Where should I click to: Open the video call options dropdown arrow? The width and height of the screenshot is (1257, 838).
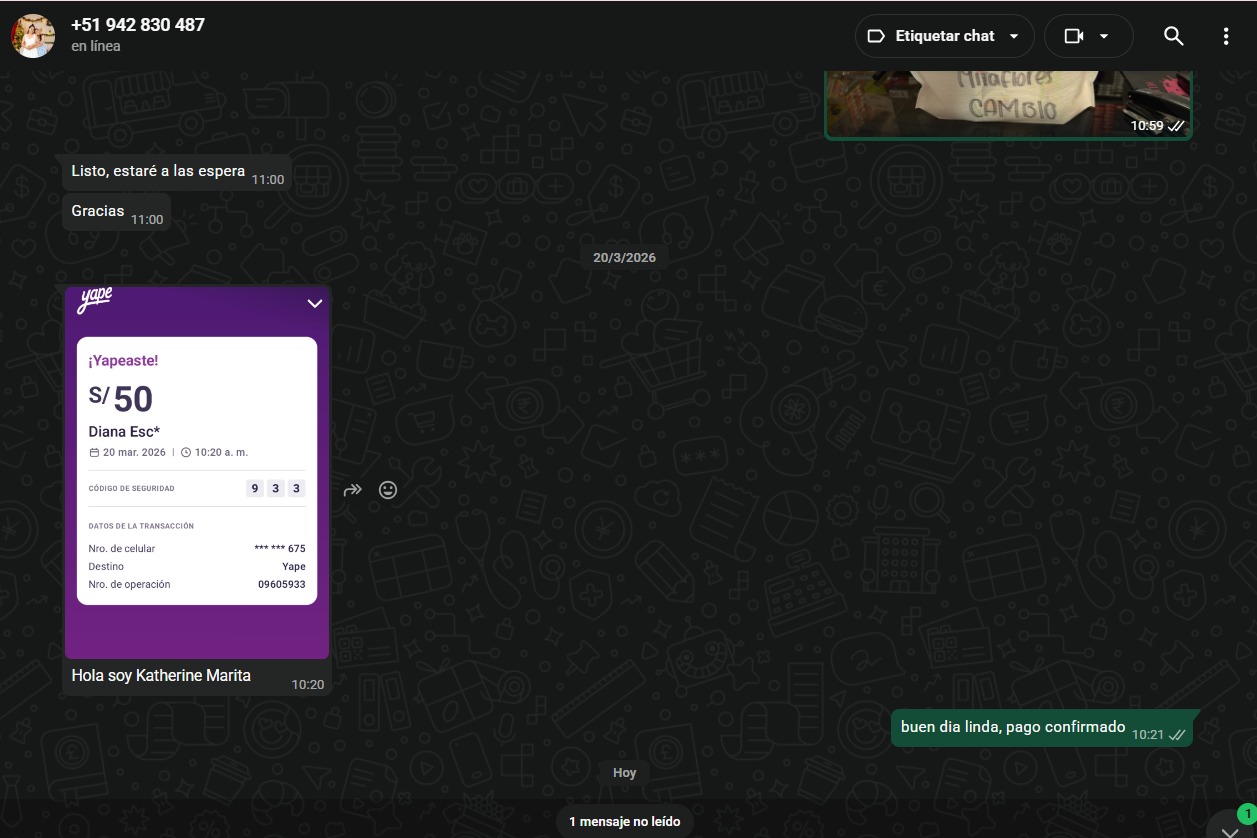(x=1104, y=36)
